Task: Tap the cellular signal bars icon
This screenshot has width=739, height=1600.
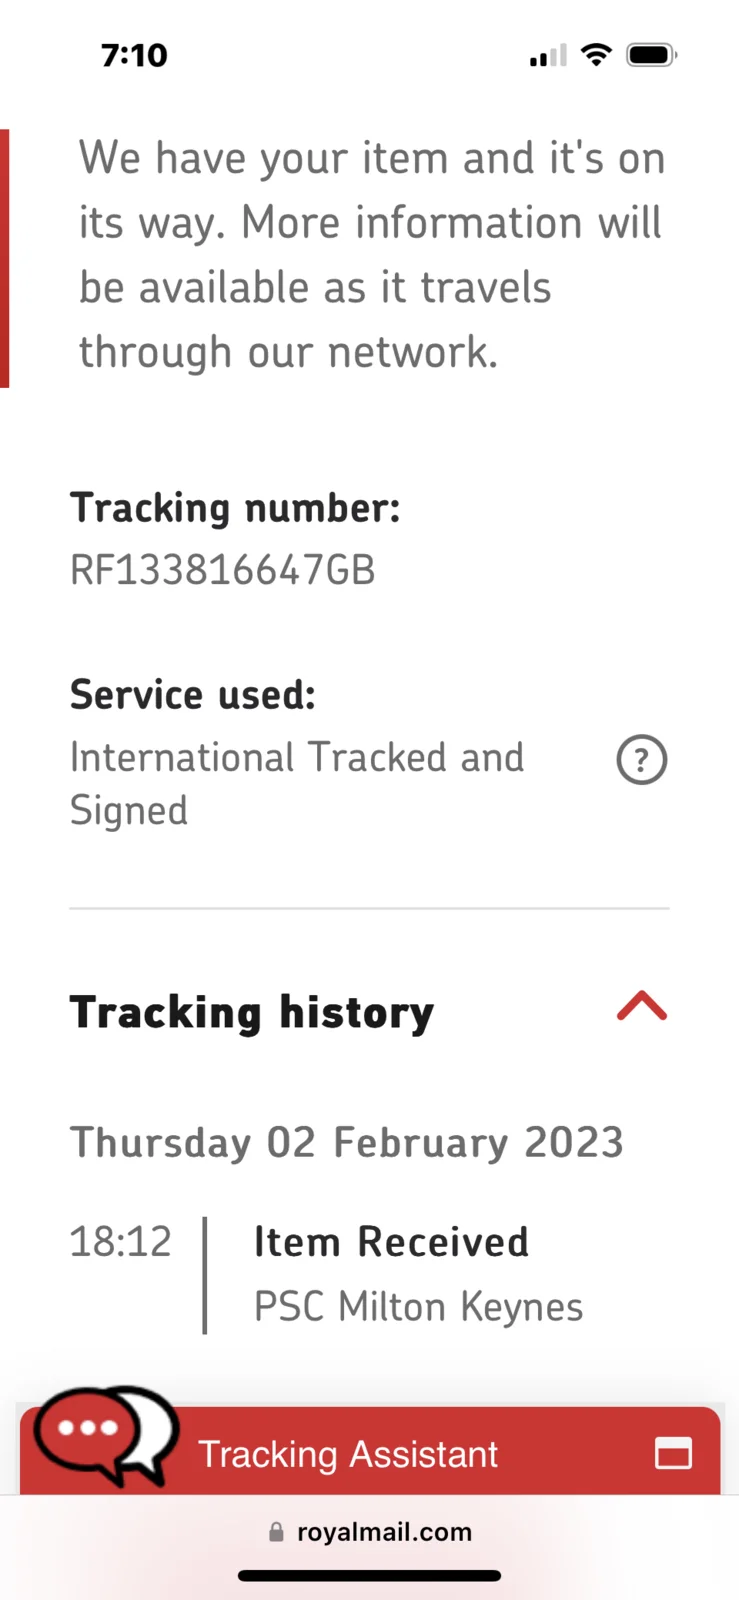Action: click(548, 56)
